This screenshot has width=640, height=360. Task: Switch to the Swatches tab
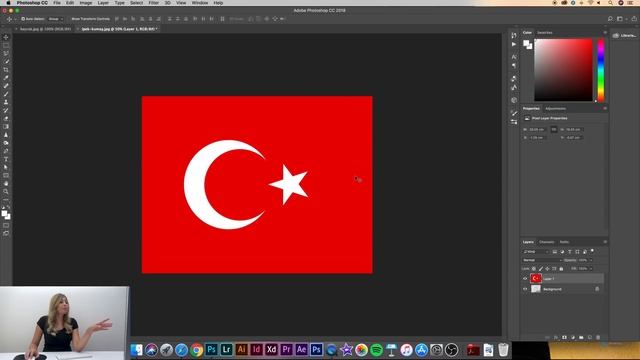pos(544,32)
